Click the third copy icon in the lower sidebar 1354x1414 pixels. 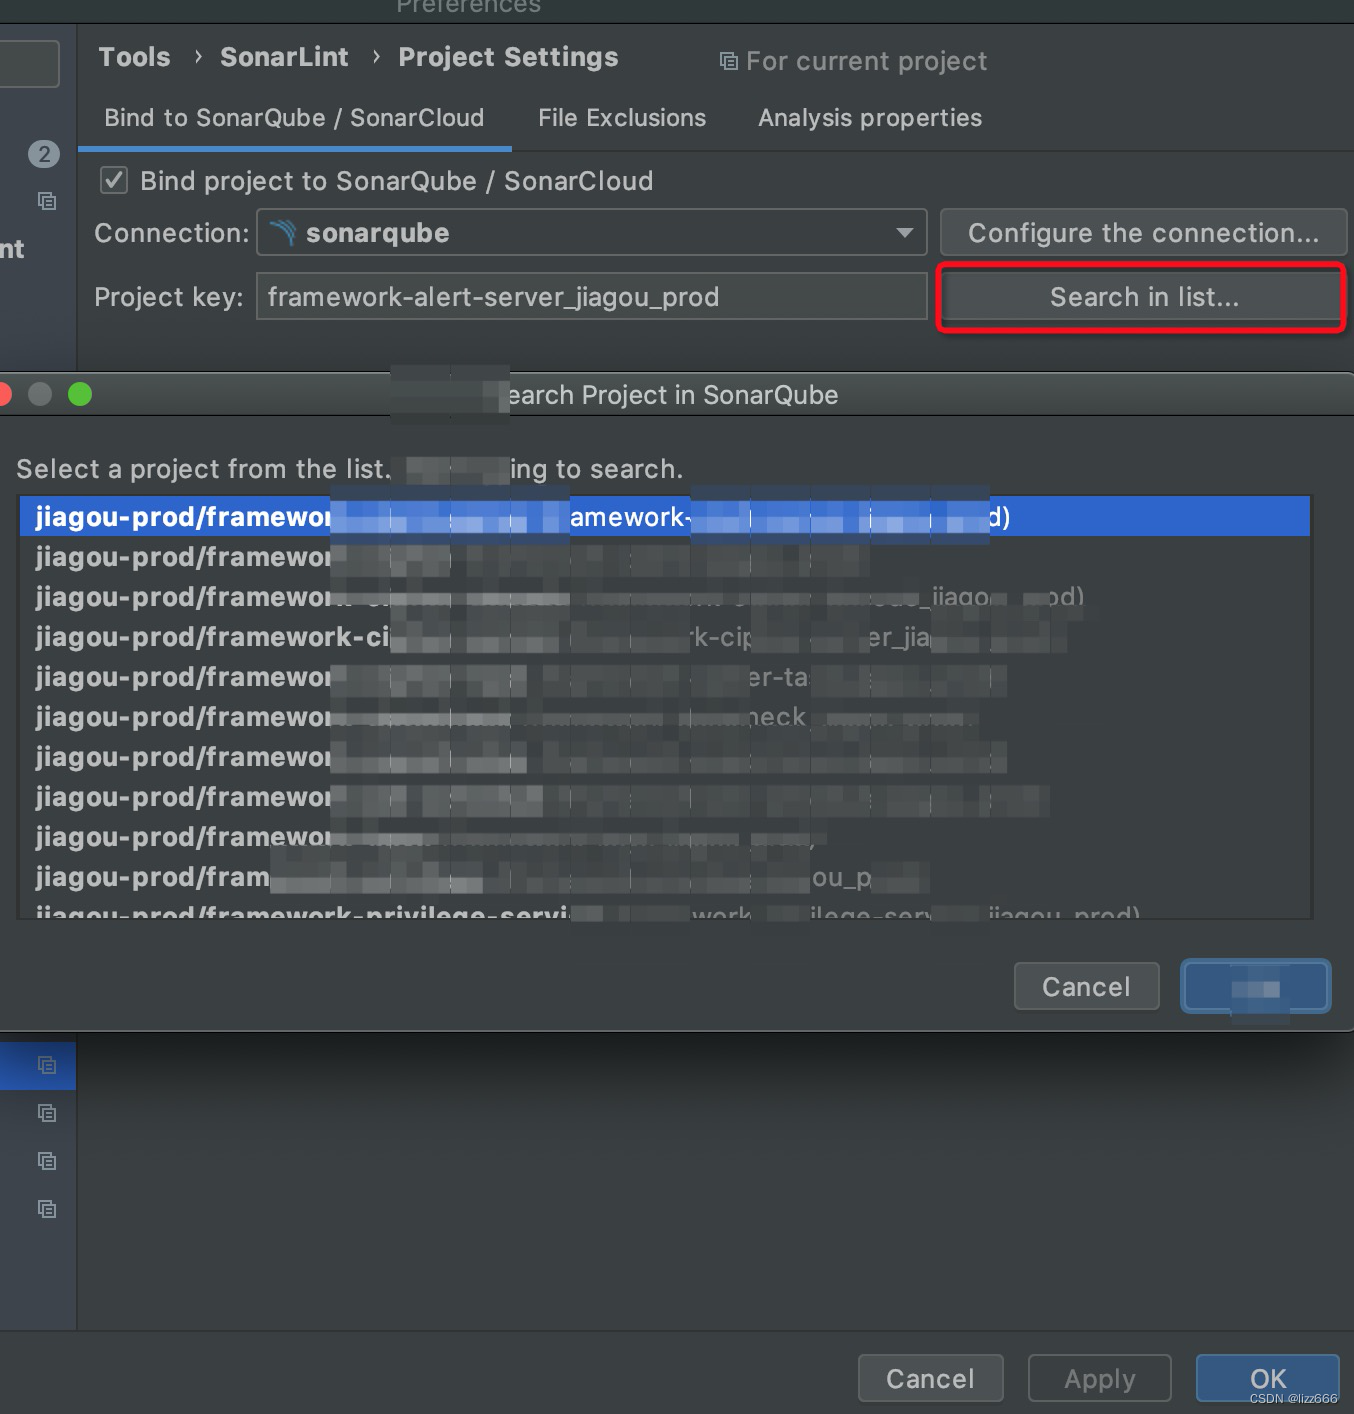(47, 1161)
